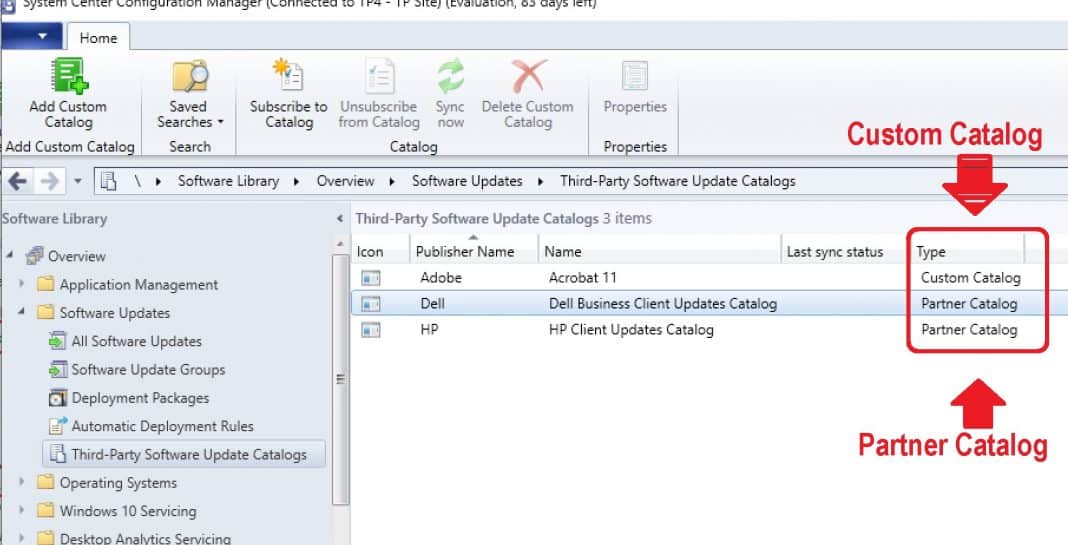Click the Windows 10 Servicing folder icon

point(46,510)
